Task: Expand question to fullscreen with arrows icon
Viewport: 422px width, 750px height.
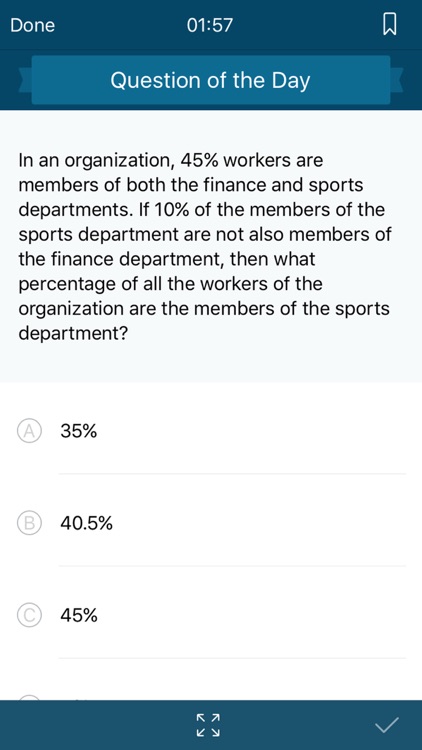Action: click(209, 725)
